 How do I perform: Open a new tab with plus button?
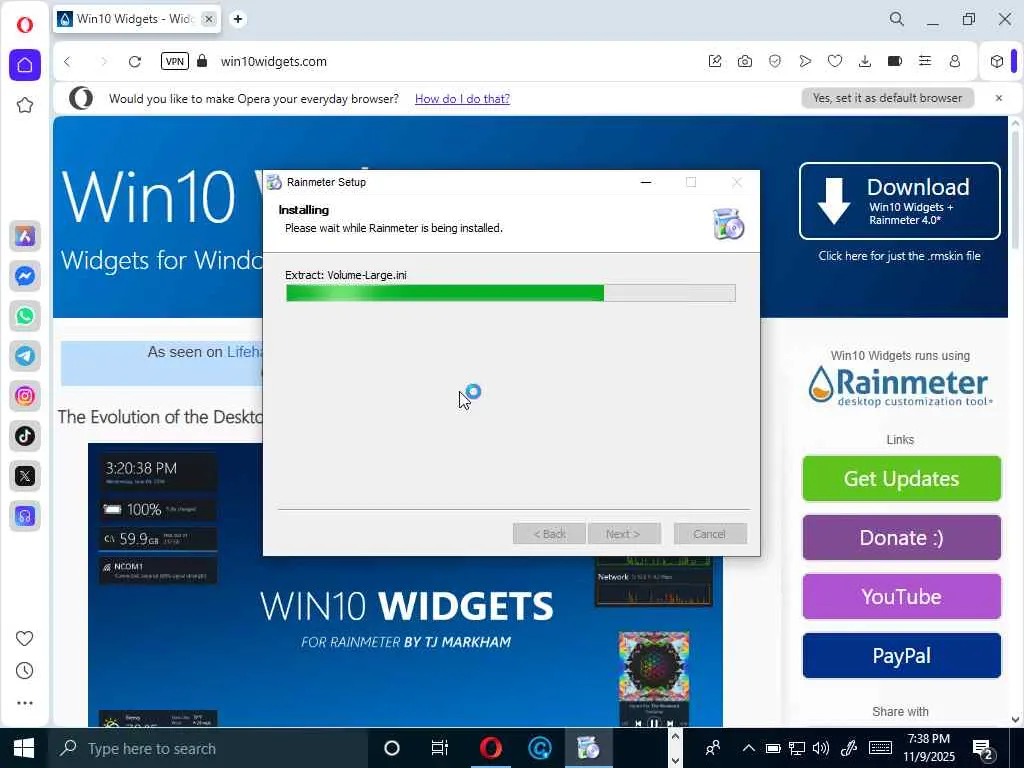238,19
